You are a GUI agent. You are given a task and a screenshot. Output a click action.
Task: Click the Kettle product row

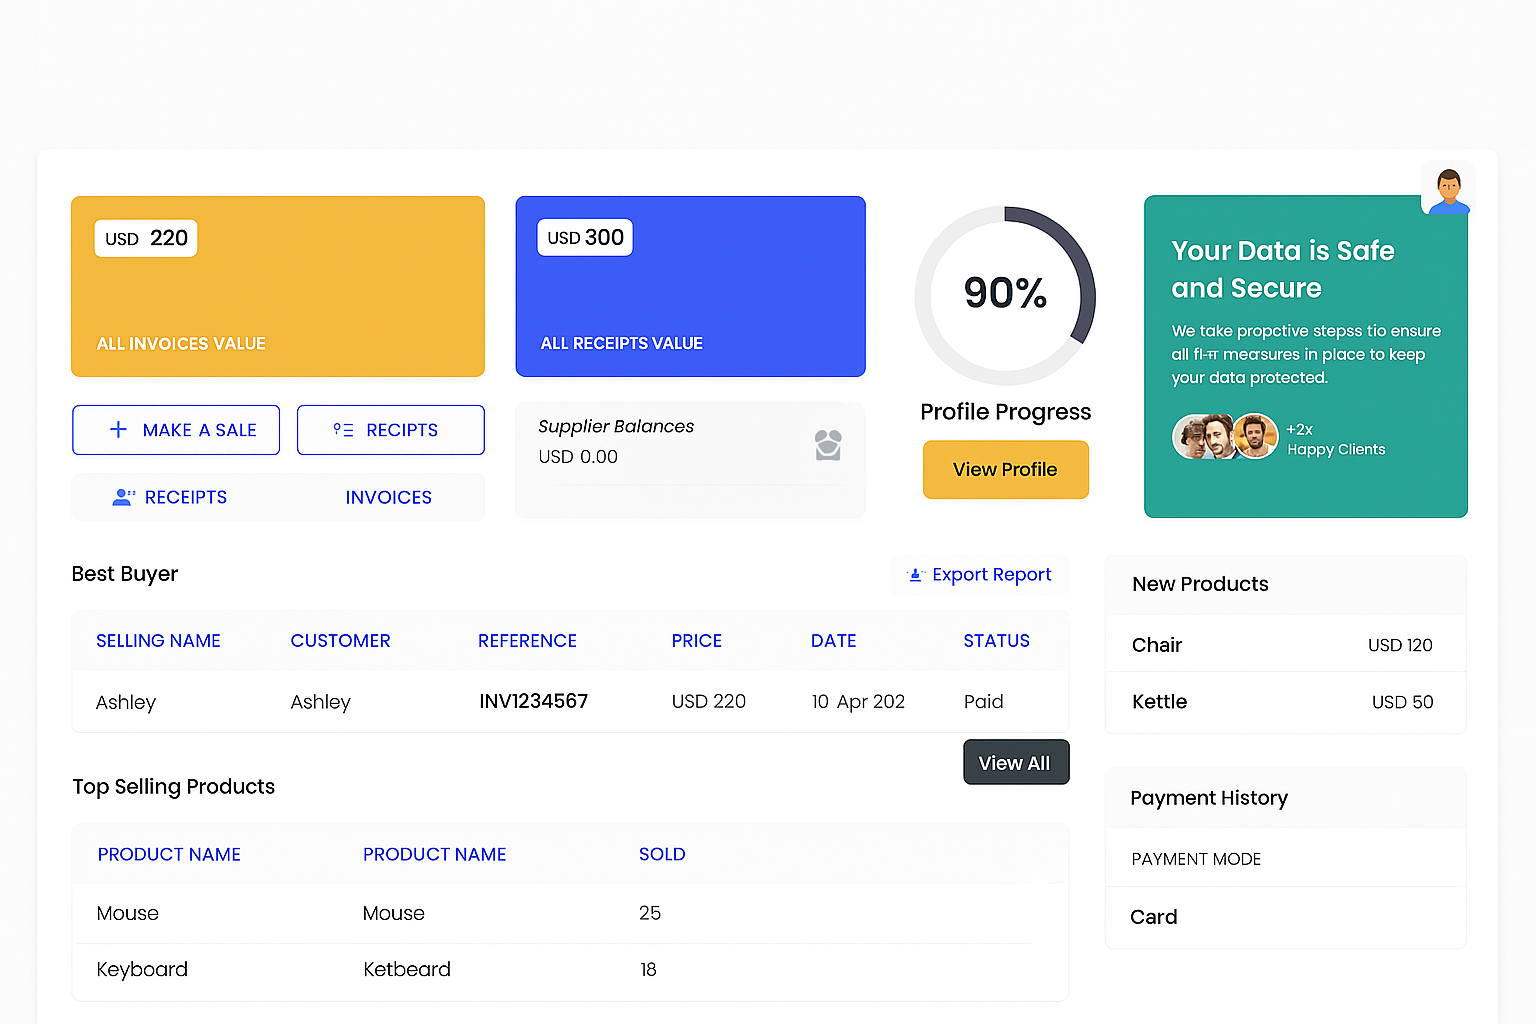(1285, 701)
